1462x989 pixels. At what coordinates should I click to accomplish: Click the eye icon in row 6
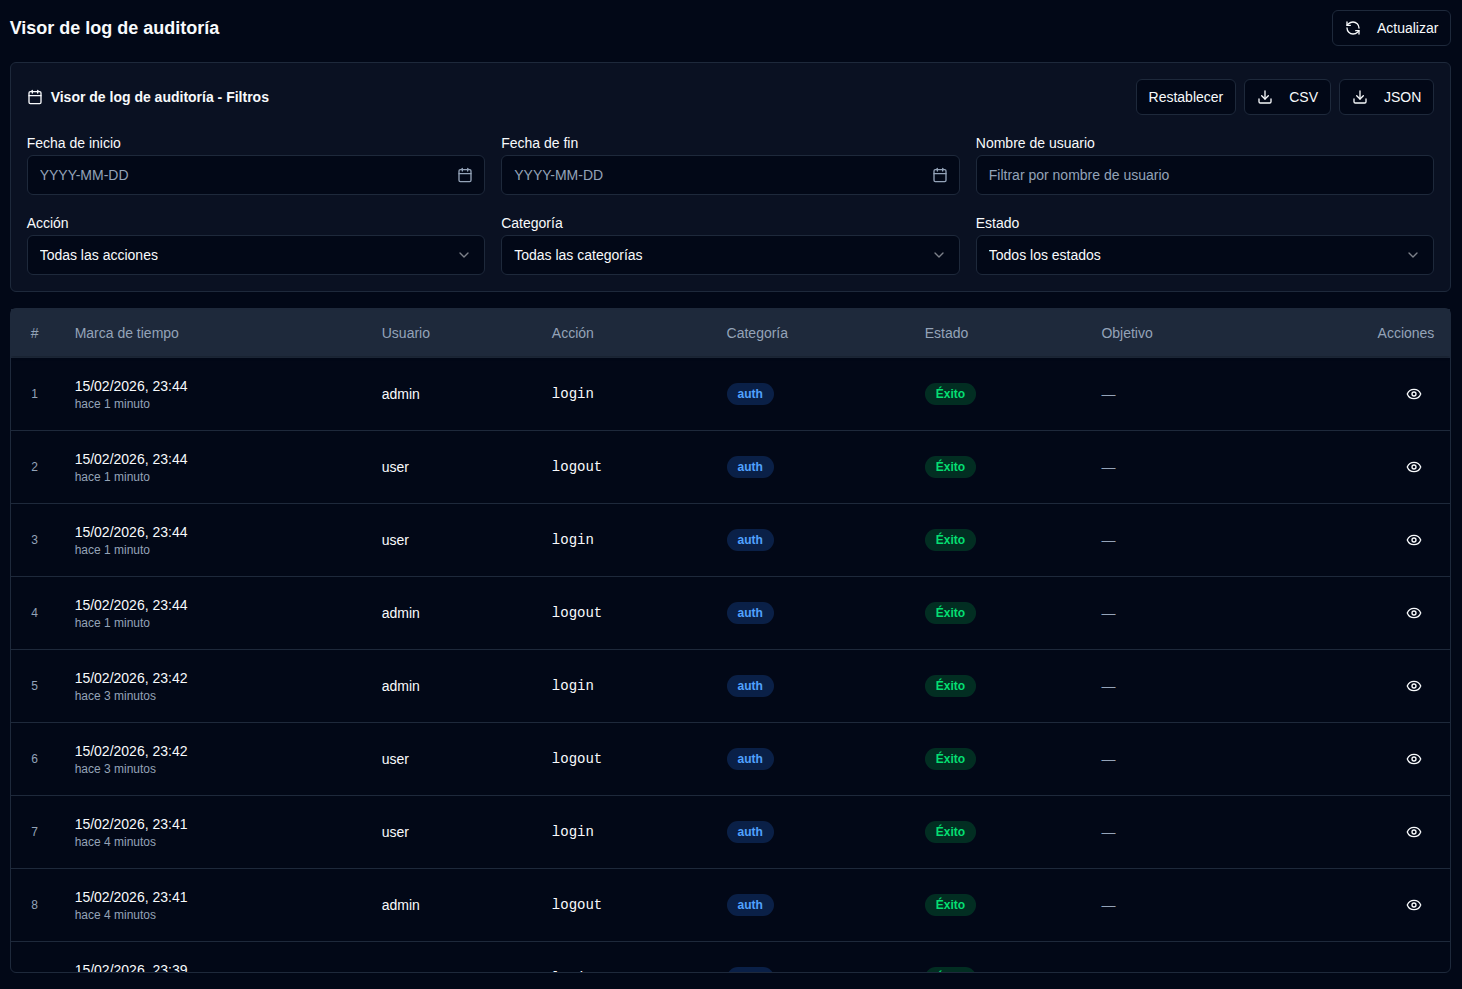1413,759
